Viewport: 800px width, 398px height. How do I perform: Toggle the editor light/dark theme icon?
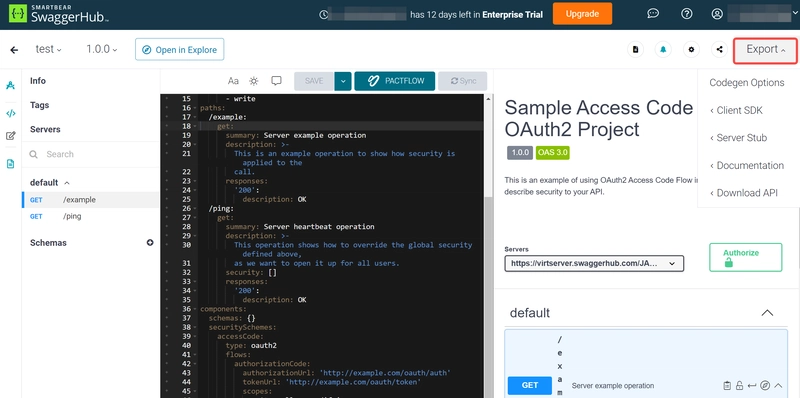pos(254,81)
